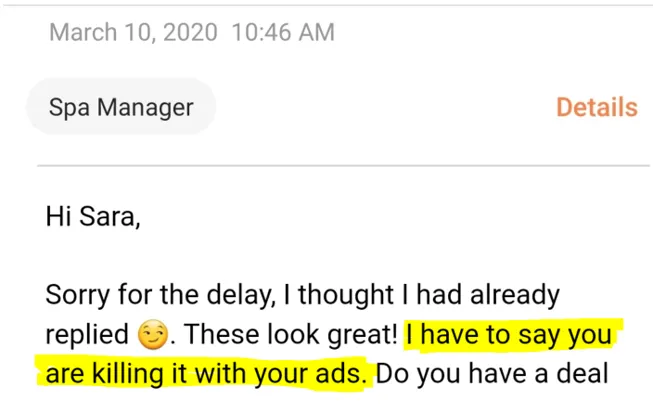Click the word "Sorry" in the message

[x=78, y=295]
